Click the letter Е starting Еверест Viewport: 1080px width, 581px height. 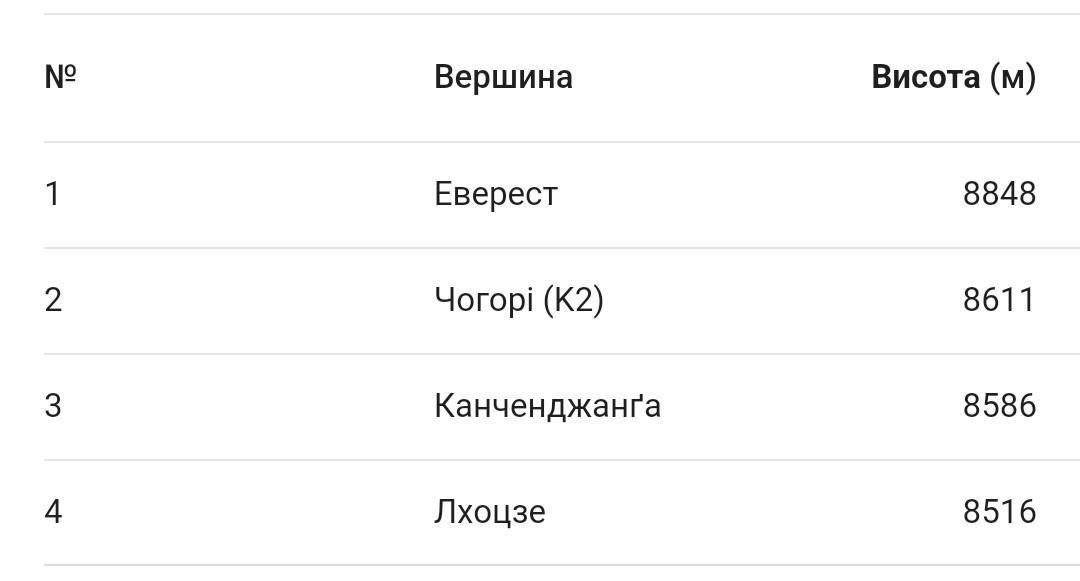click(x=443, y=193)
